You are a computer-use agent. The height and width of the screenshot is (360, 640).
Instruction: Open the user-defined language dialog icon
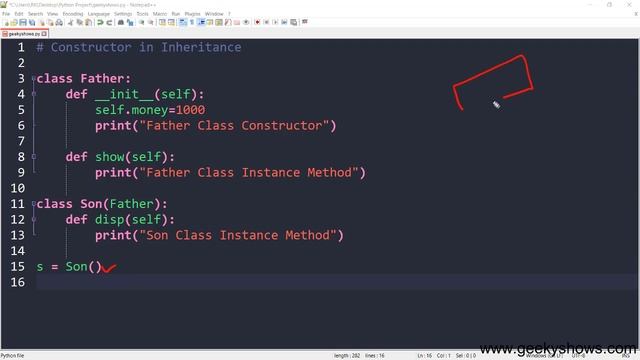[x=210, y=22]
